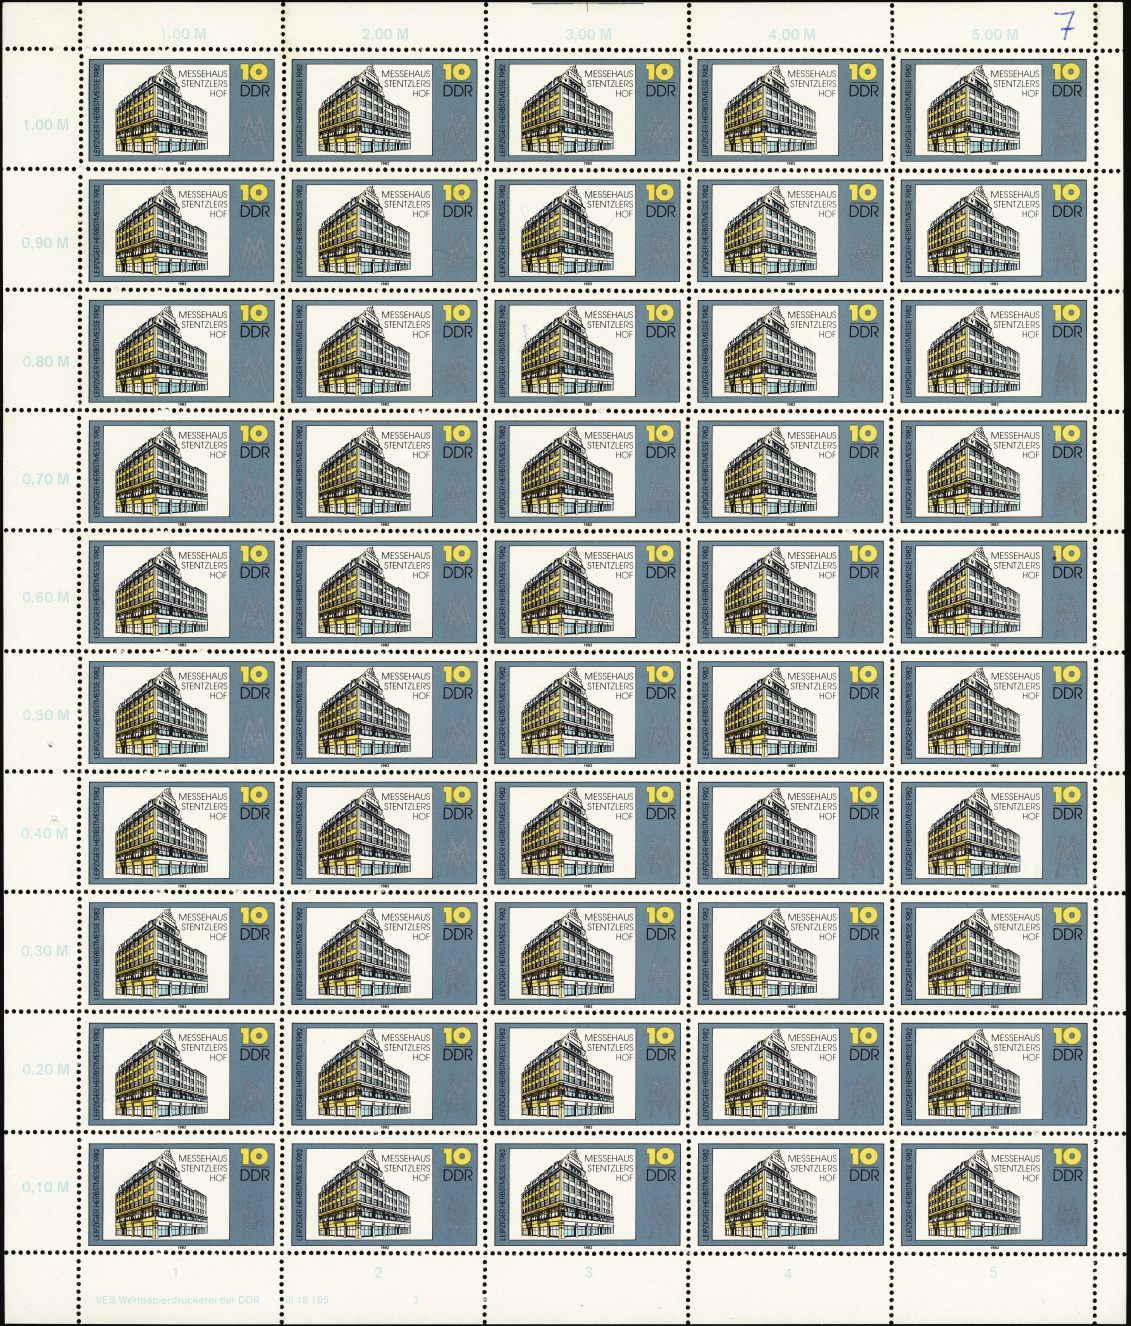Screen dimensions: 1131x1326
Task: Select the stamp right of 0,60 M label
Action: 182,590
